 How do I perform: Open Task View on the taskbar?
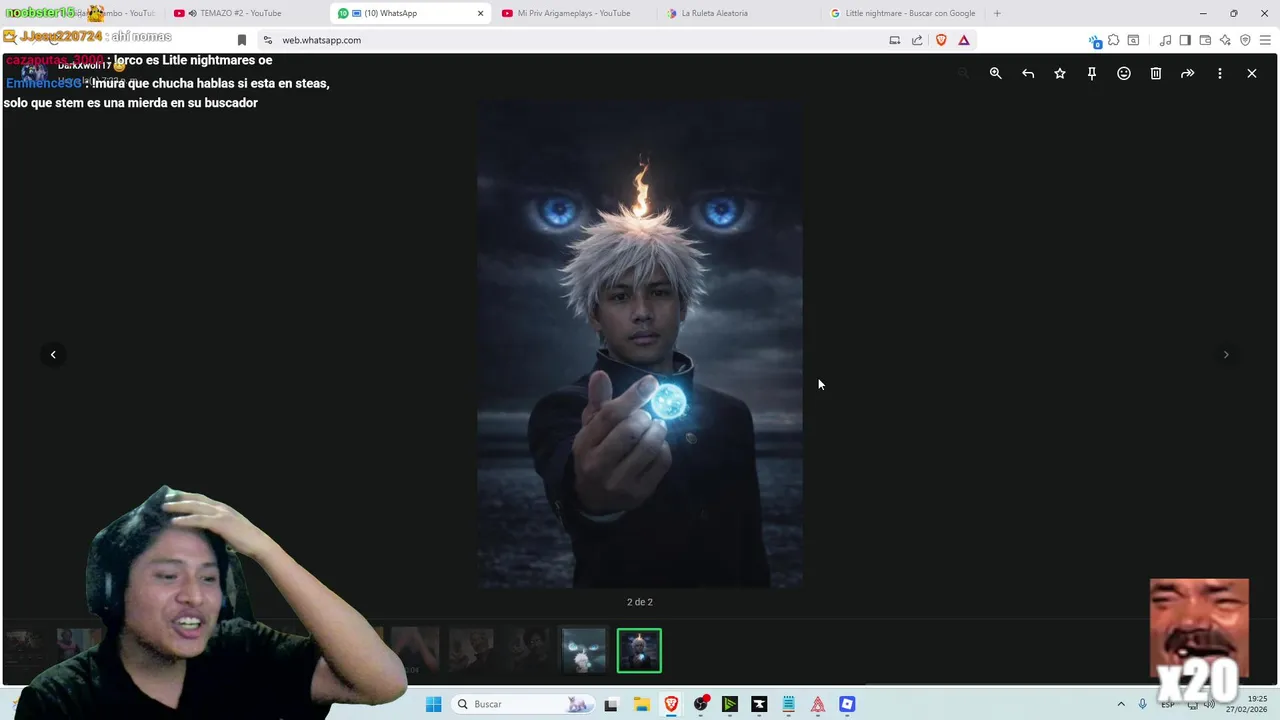coord(611,704)
